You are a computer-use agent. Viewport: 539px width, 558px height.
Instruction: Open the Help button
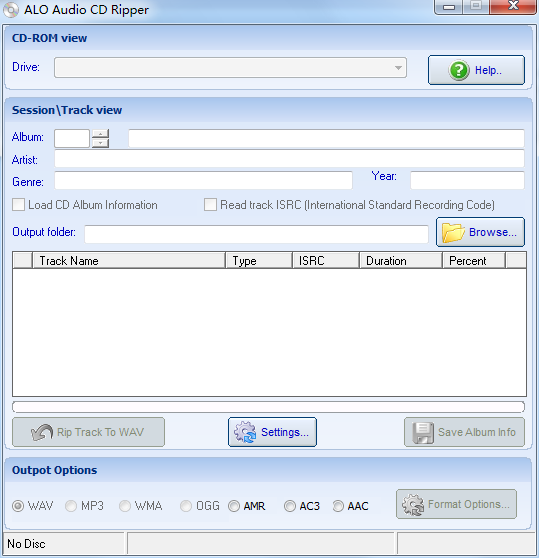tap(476, 70)
